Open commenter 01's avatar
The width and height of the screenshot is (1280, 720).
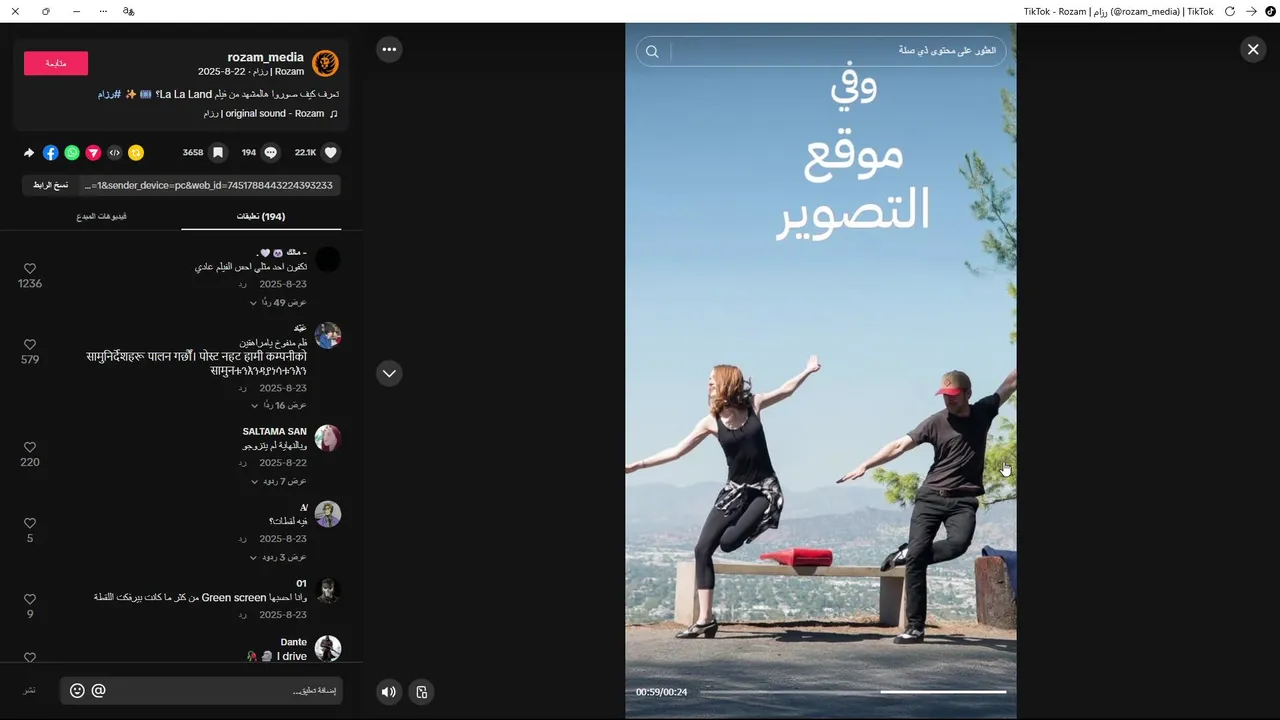(328, 590)
